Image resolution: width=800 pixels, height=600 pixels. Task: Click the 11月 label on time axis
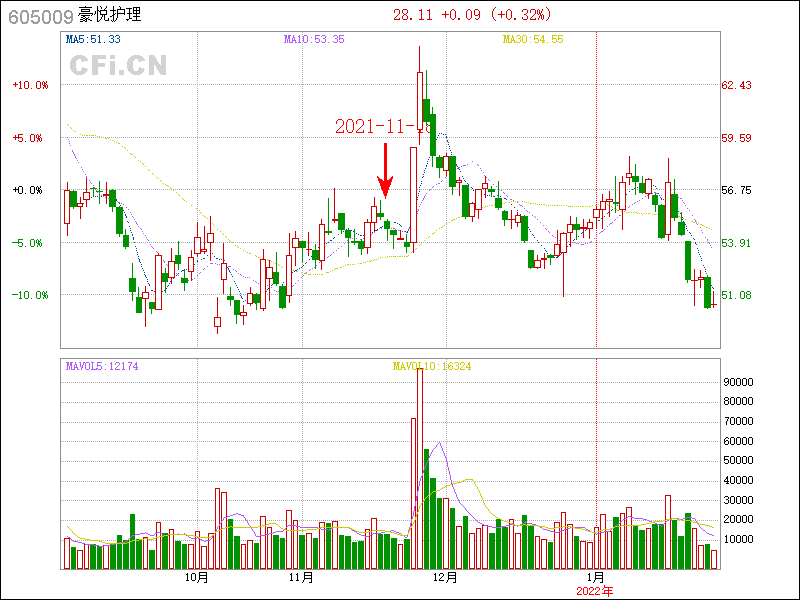click(x=301, y=577)
